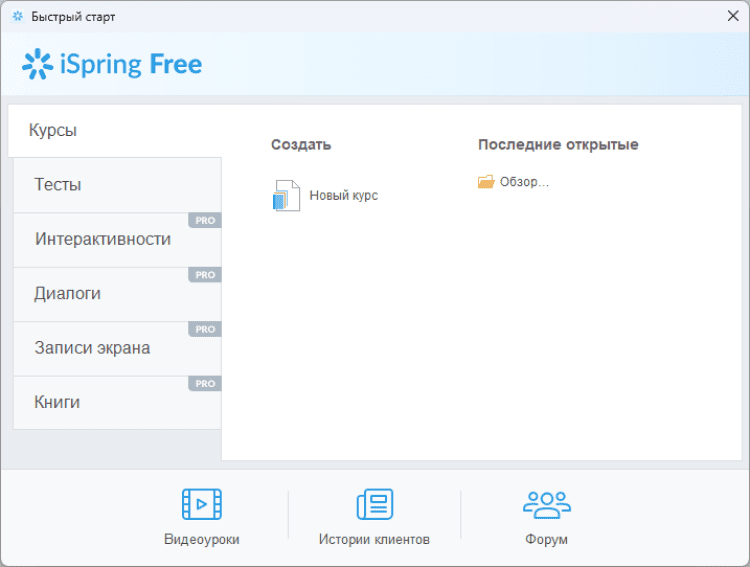This screenshot has height=567, width=750.
Task: Click the PRO badge on Диалоги
Action: pyautogui.click(x=205, y=275)
